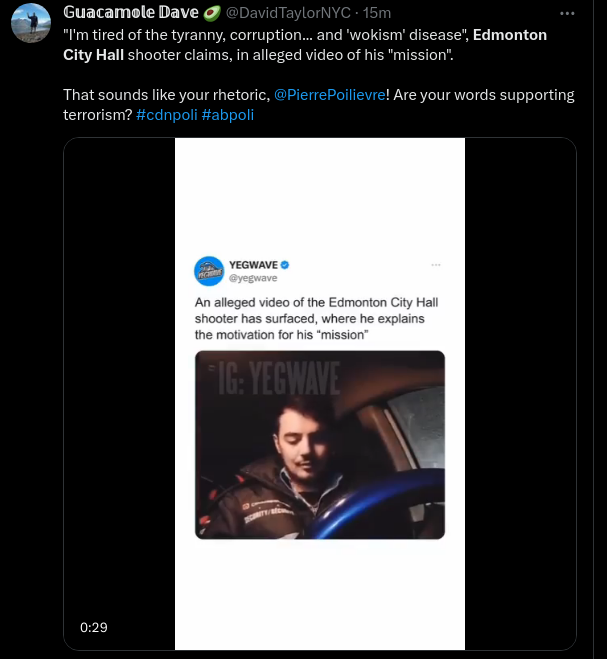Click the blue verified badge beside YEGWAVE

(284, 264)
